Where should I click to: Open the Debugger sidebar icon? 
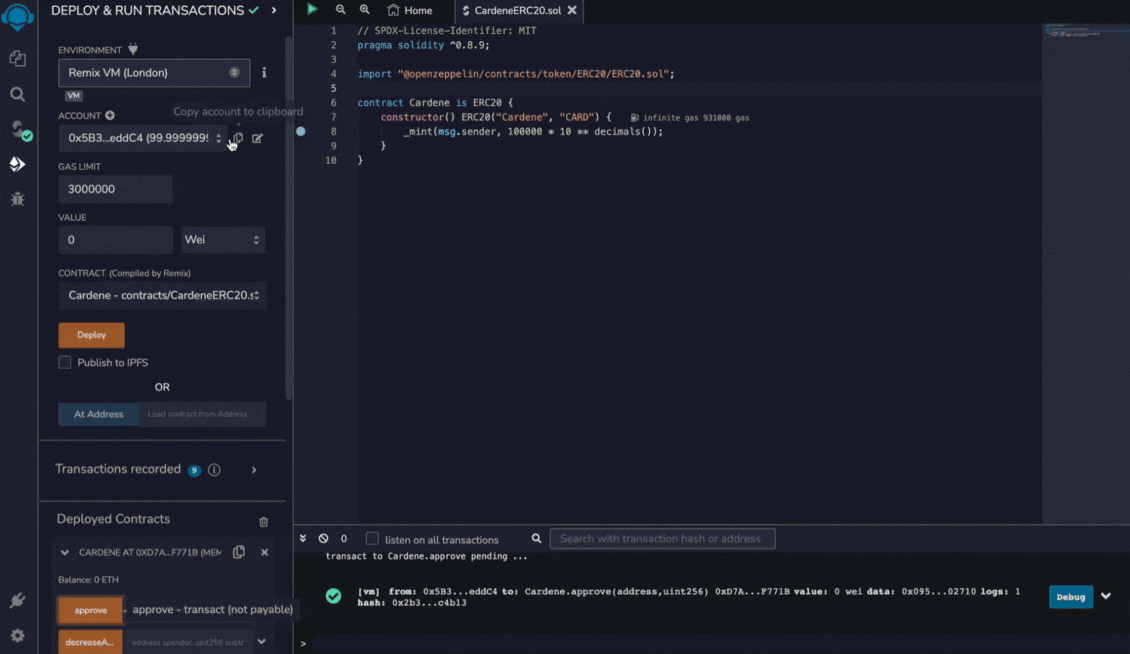click(17, 199)
